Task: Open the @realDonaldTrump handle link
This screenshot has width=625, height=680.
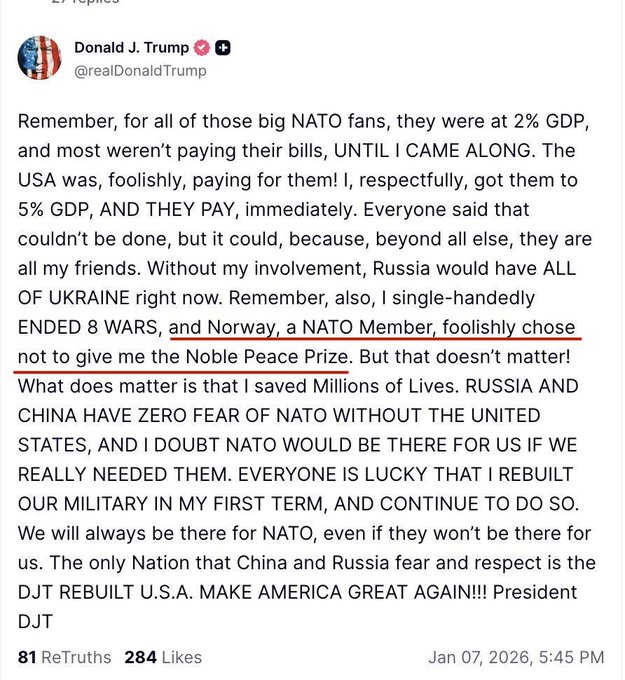Action: click(x=140, y=70)
